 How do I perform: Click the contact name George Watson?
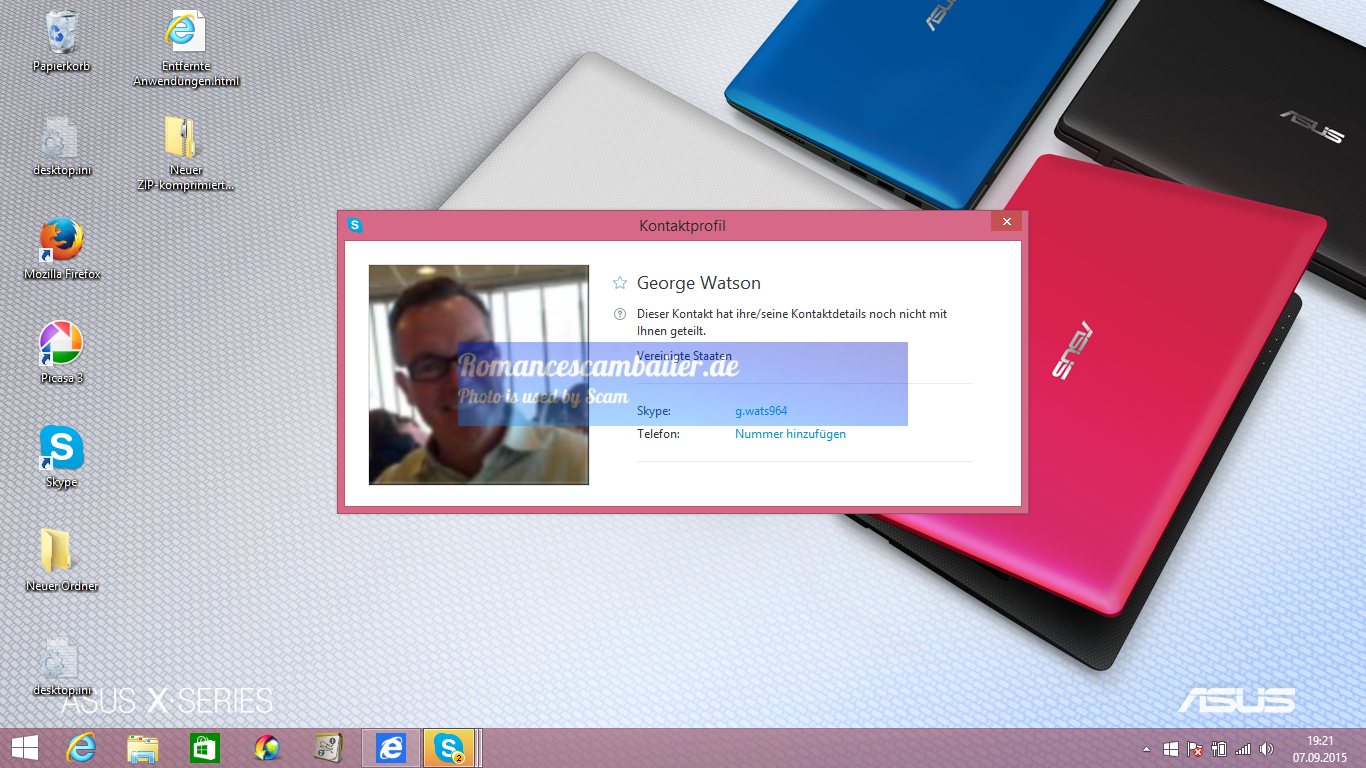click(x=699, y=283)
